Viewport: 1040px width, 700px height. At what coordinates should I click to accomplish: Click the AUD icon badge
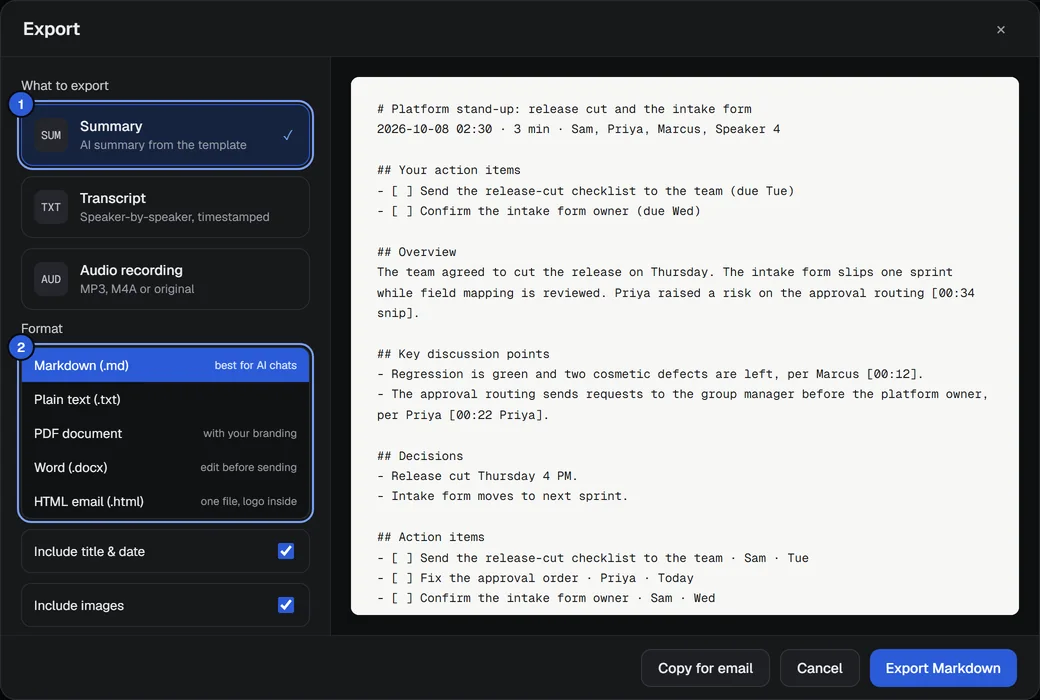click(x=51, y=279)
